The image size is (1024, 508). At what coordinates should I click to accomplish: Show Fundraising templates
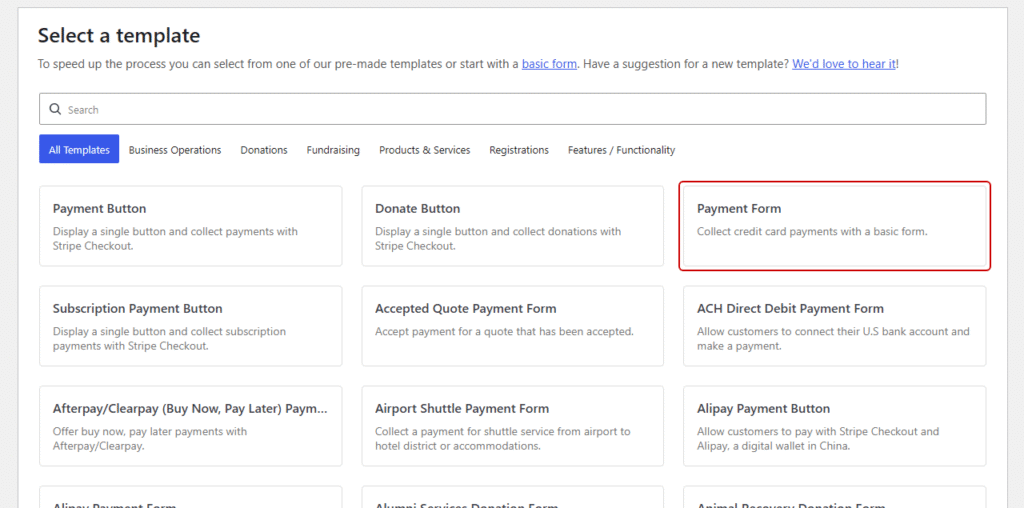tap(333, 150)
